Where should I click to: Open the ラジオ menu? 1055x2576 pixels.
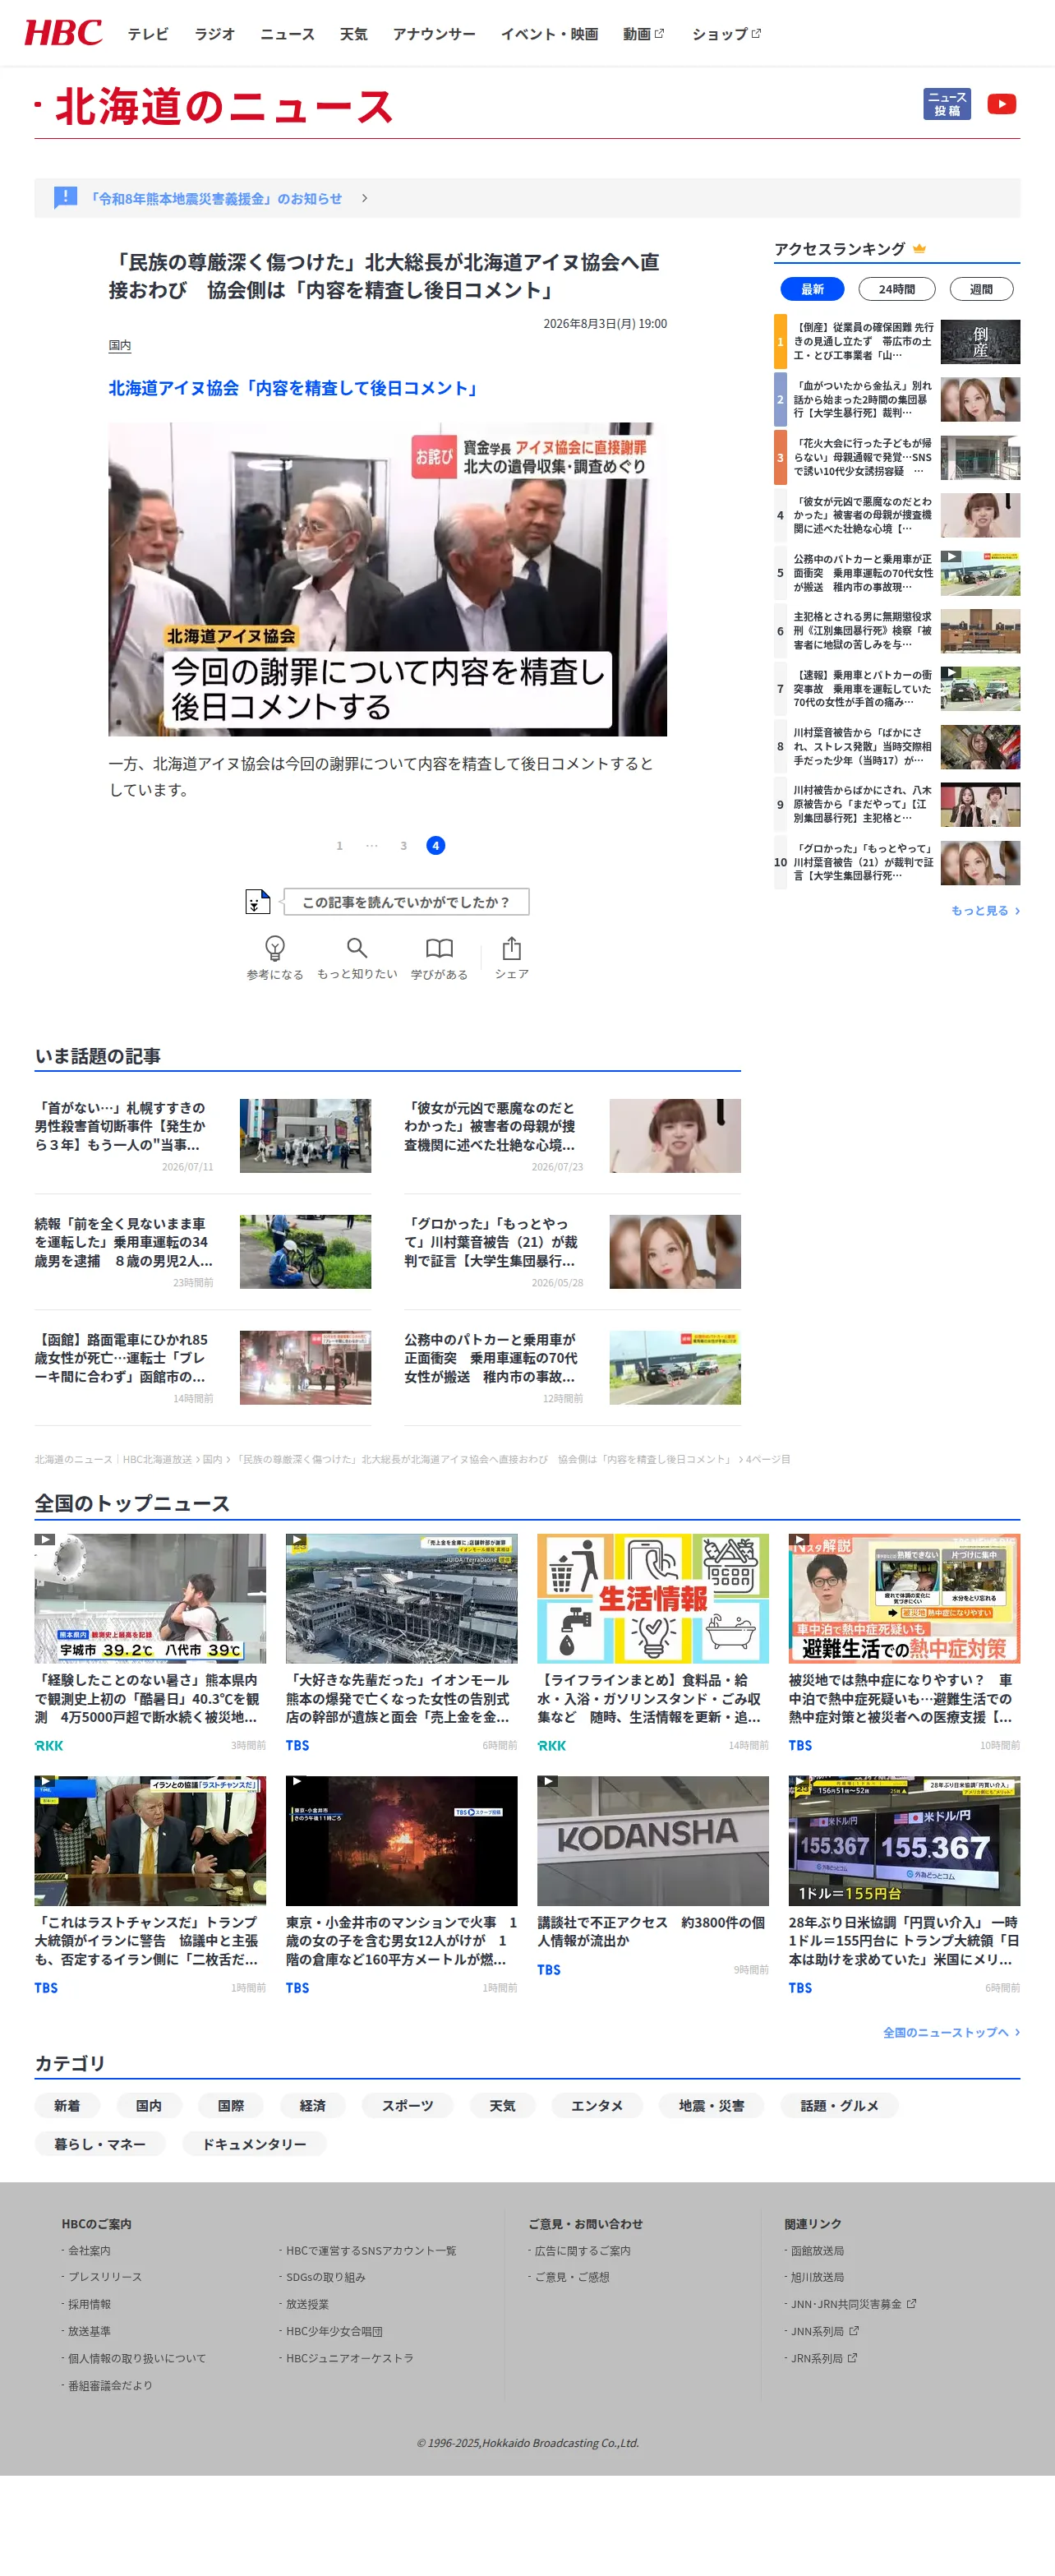pyautogui.click(x=214, y=34)
